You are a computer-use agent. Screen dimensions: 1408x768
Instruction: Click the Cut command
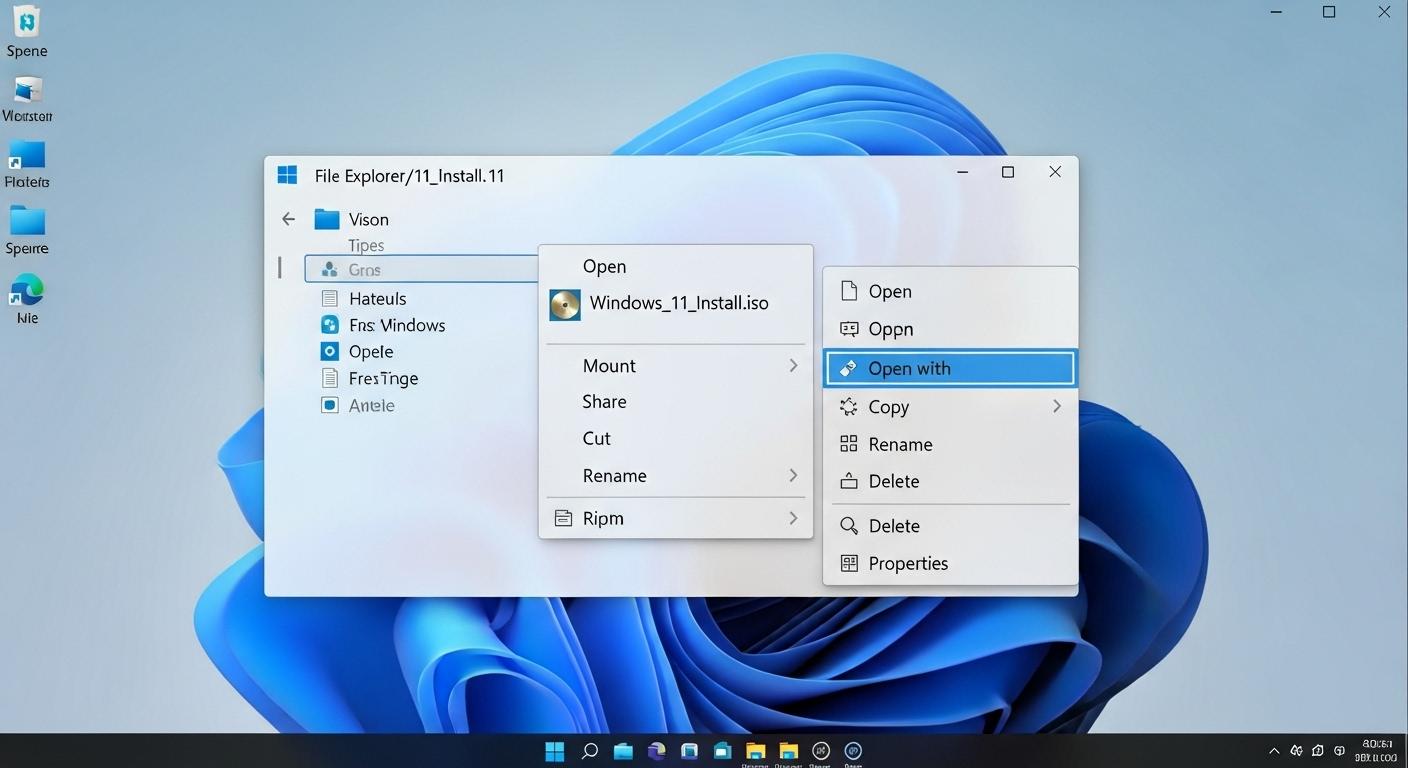pos(596,438)
